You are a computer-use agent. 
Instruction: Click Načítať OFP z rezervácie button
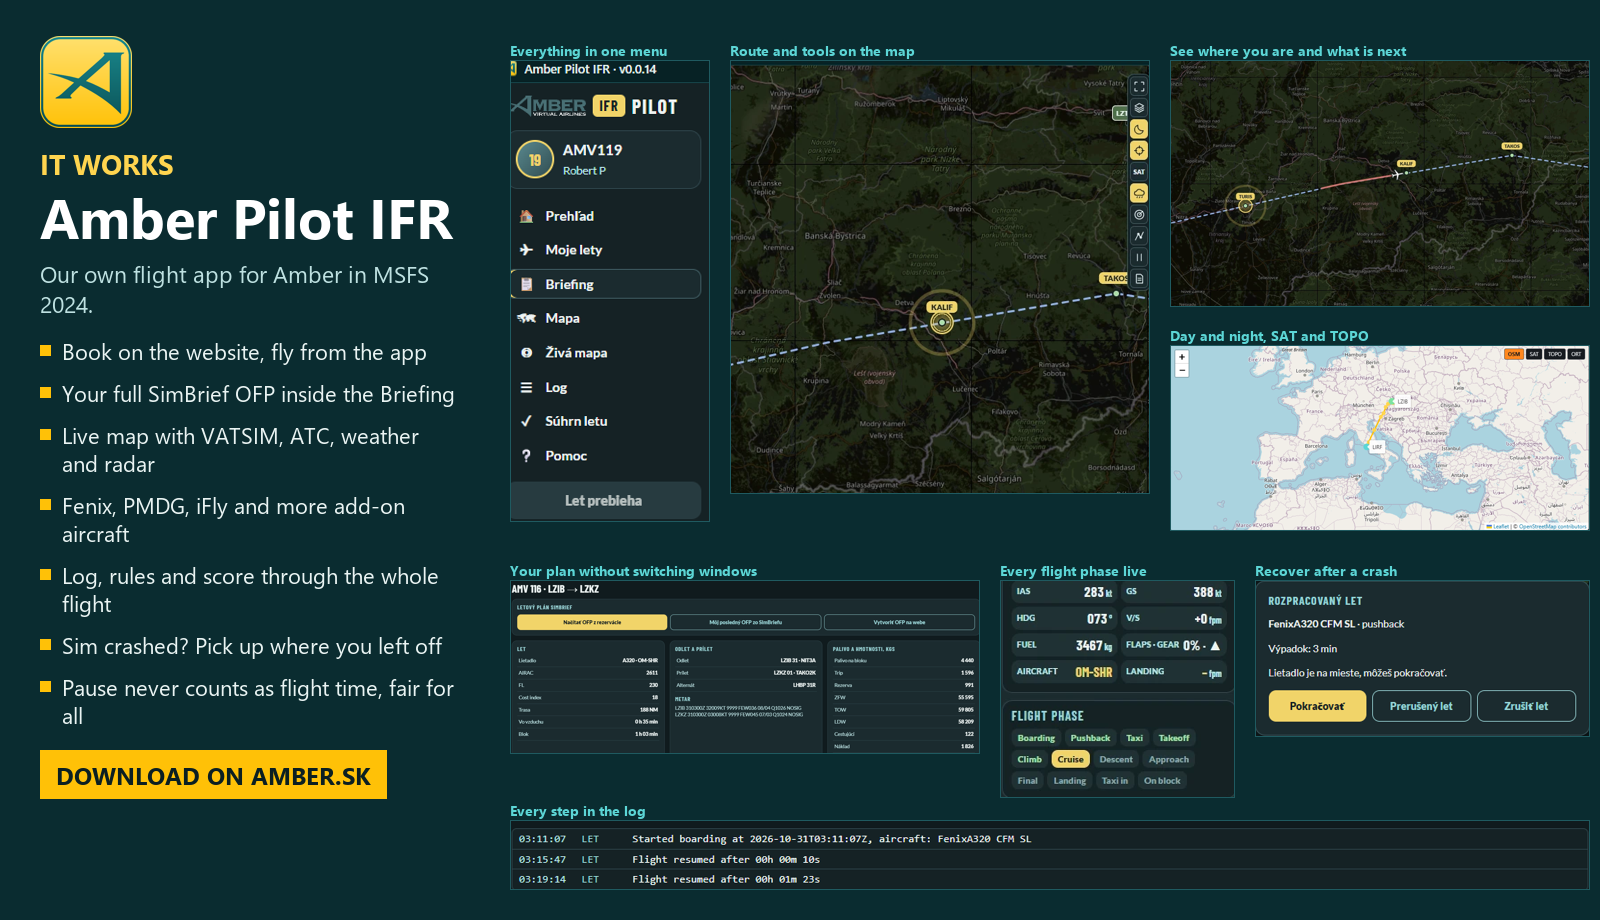point(592,622)
